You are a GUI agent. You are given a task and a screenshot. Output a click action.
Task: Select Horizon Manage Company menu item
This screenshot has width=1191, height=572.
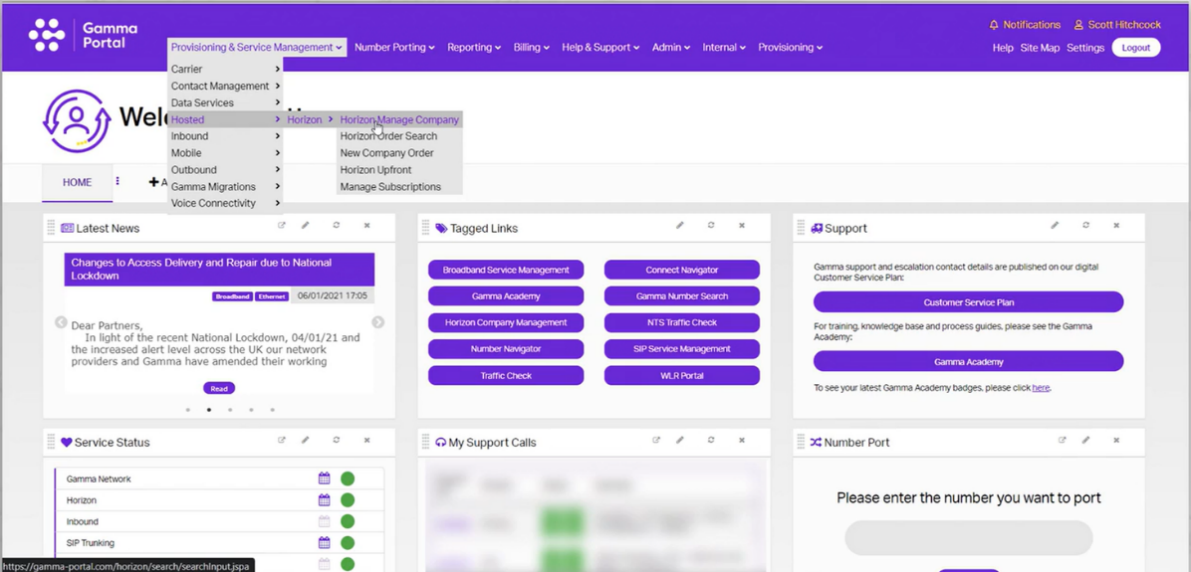(x=400, y=119)
